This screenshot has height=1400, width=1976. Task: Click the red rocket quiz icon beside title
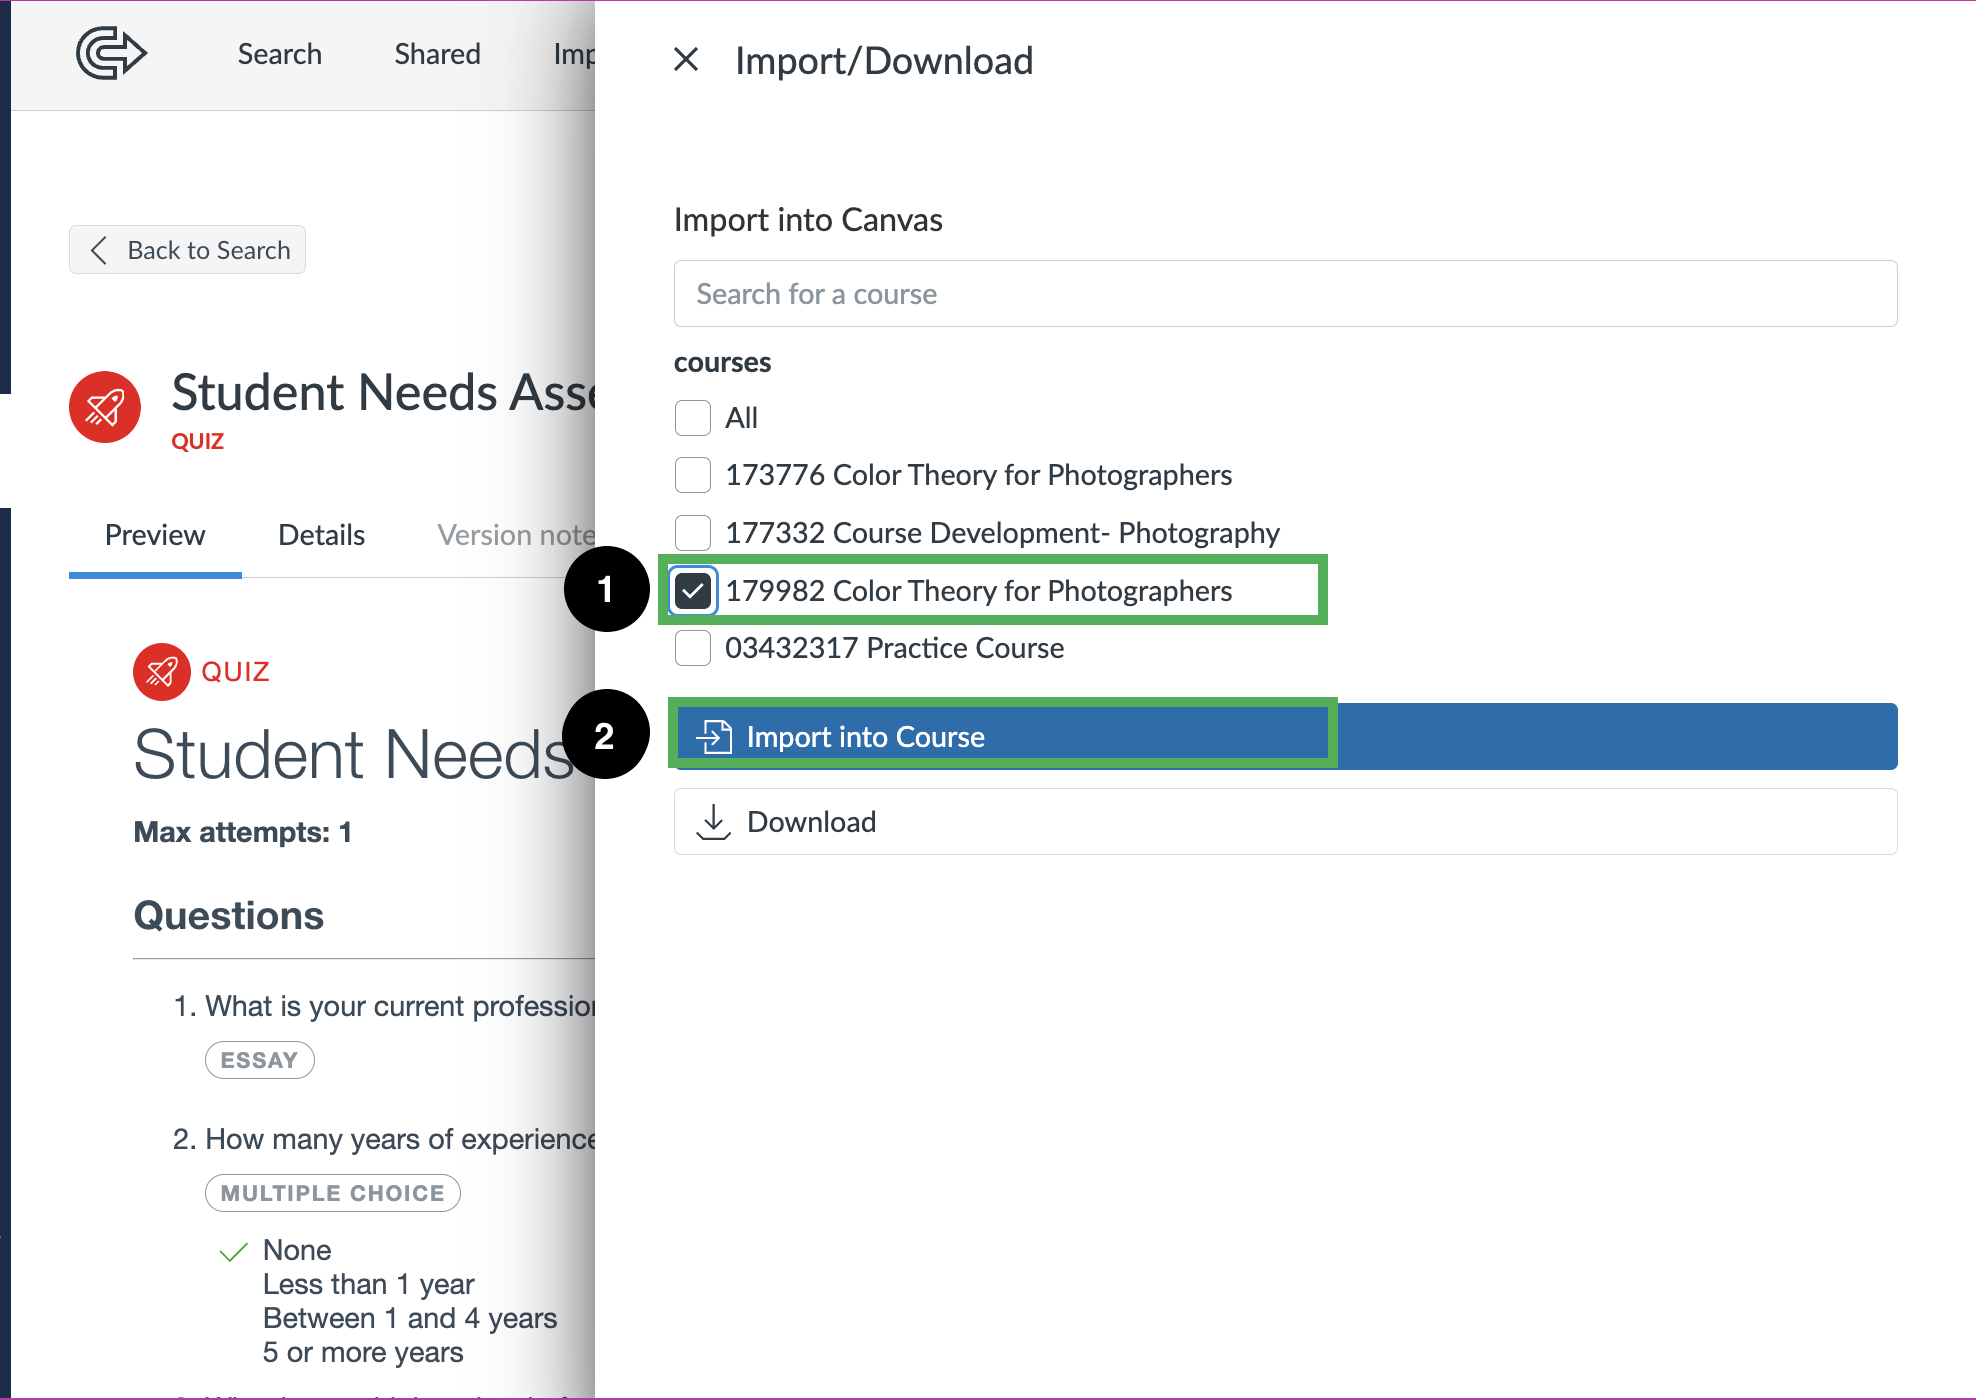coord(105,407)
